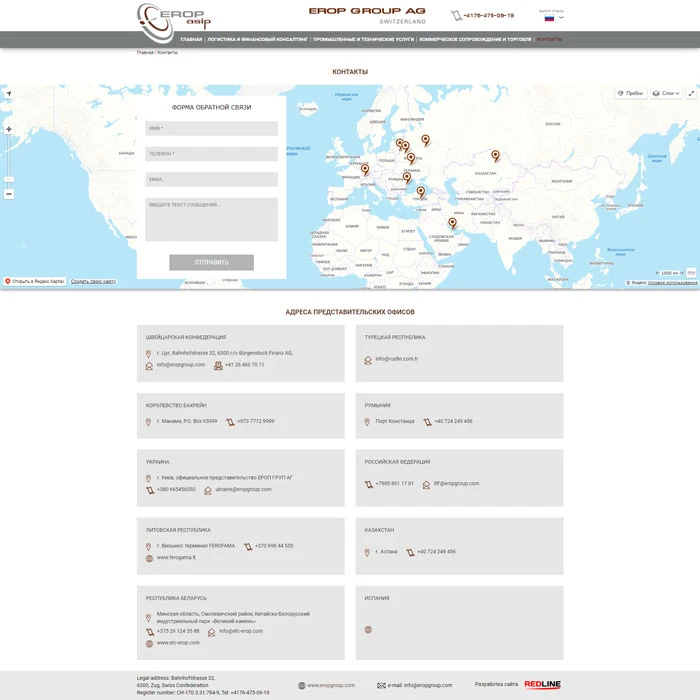Click the globe icon in Испания card

click(x=368, y=629)
